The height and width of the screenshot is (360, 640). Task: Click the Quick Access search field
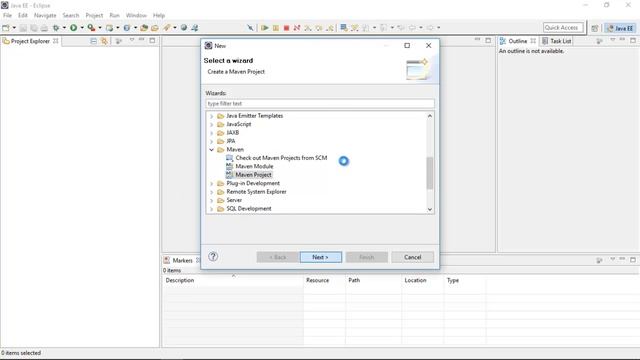click(563, 27)
